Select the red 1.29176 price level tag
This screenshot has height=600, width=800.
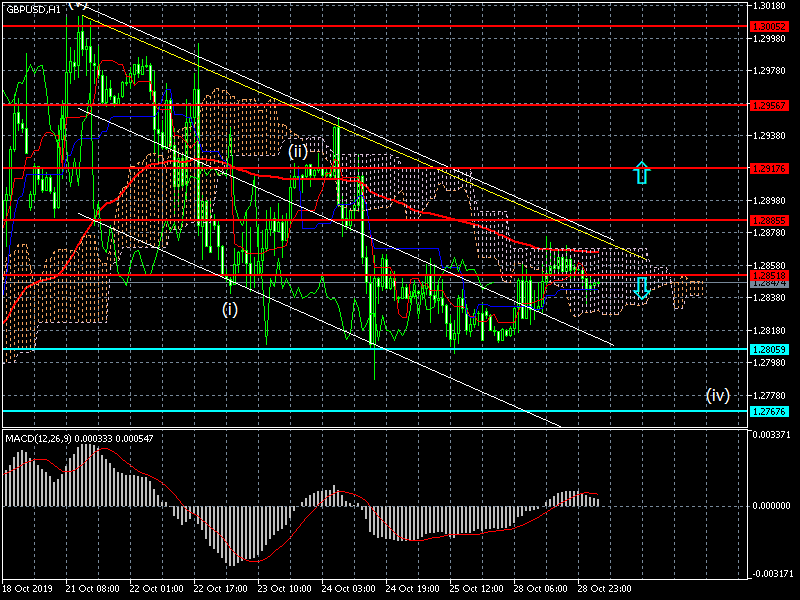click(x=769, y=168)
